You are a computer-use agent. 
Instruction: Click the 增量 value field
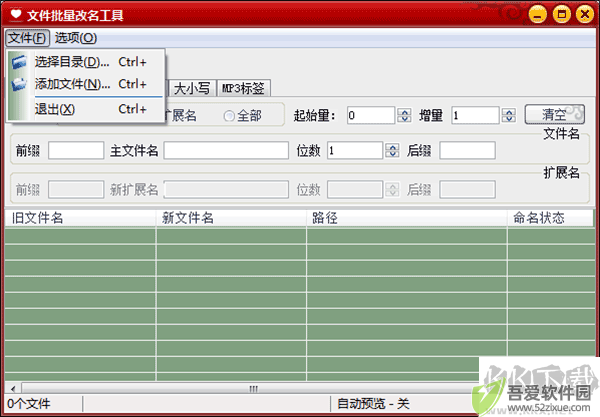pyautogui.click(x=475, y=116)
